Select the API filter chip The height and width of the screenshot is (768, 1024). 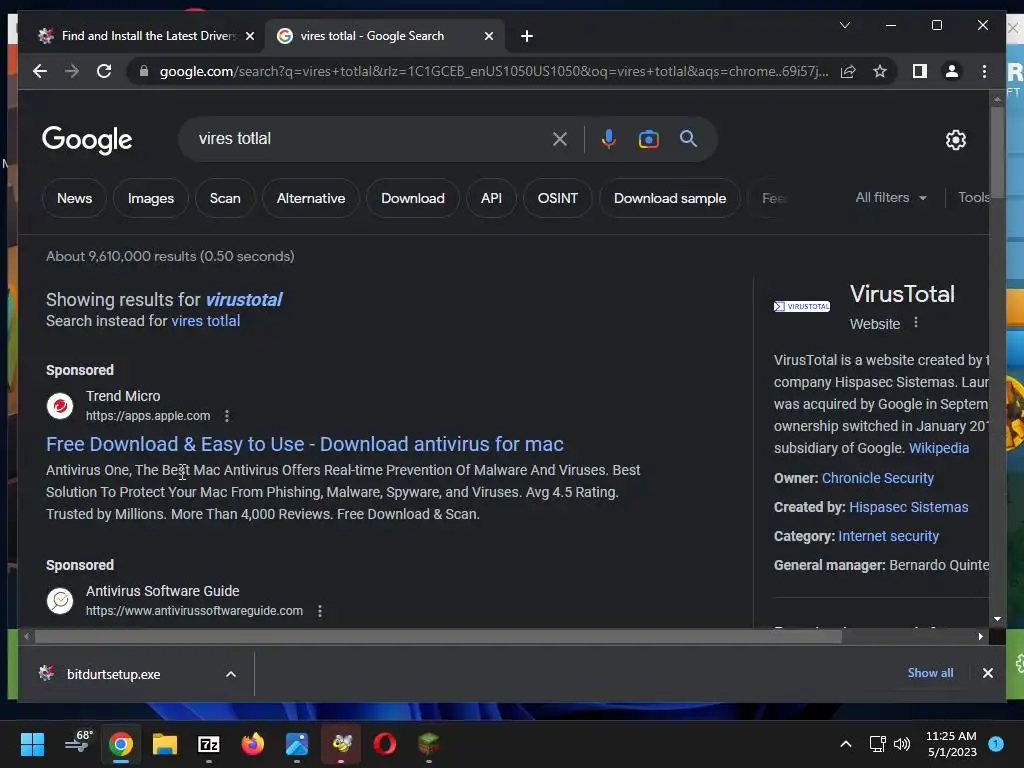click(x=491, y=198)
